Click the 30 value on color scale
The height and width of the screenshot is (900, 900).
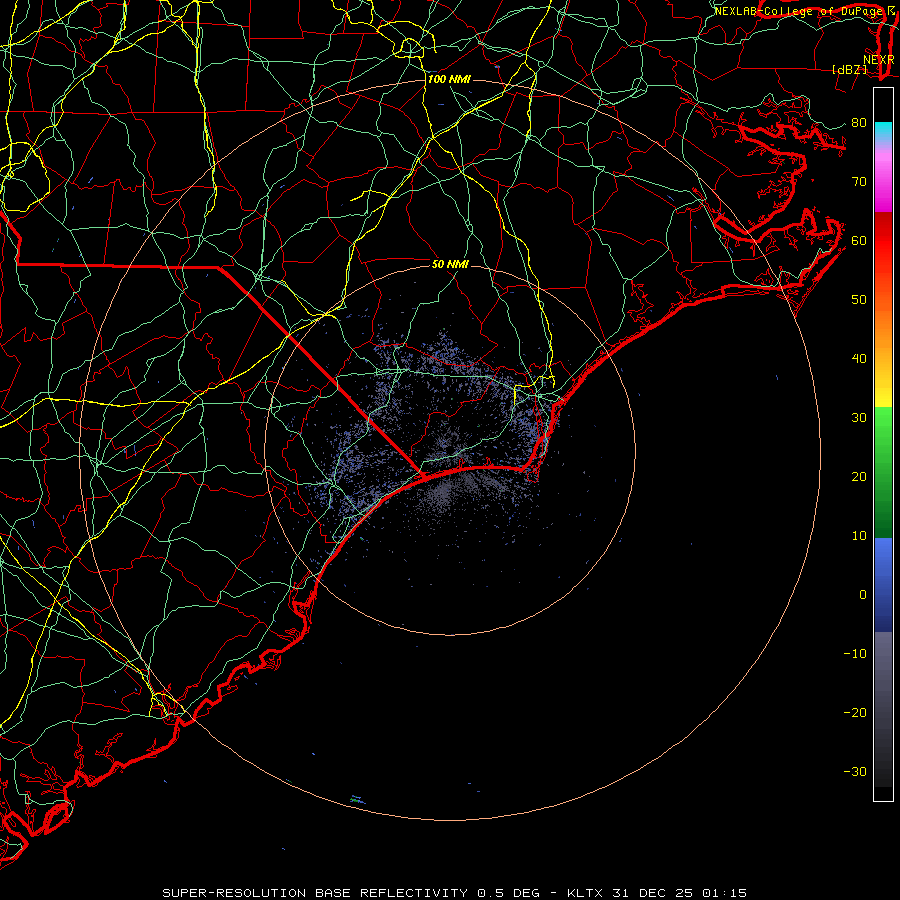(x=859, y=417)
